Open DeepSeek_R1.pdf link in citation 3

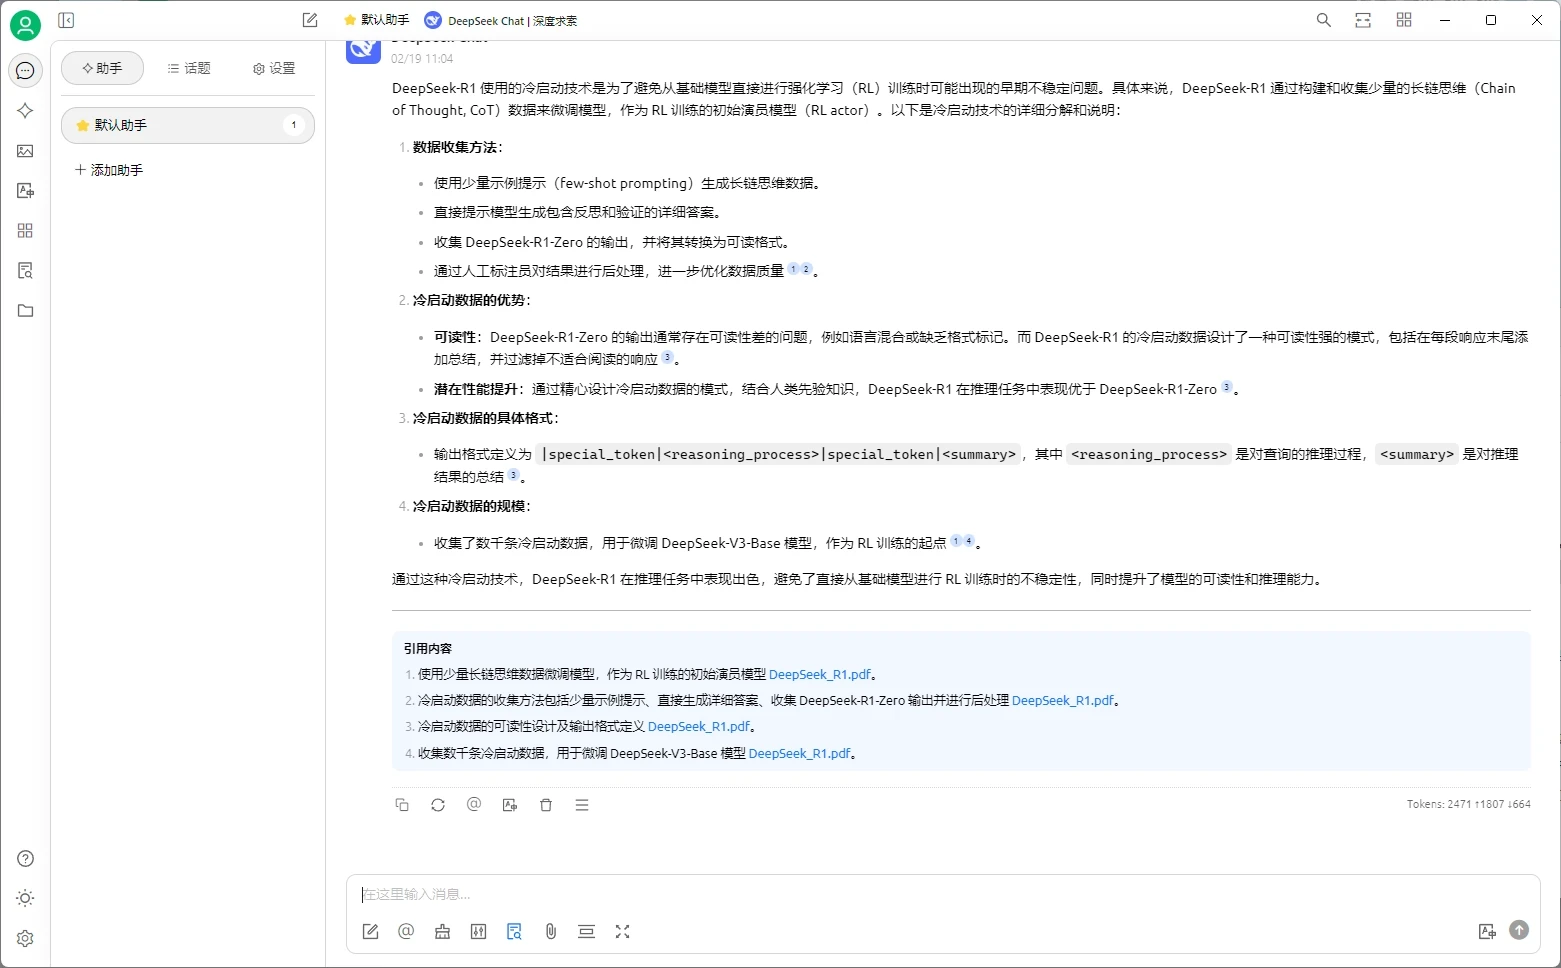point(699,727)
